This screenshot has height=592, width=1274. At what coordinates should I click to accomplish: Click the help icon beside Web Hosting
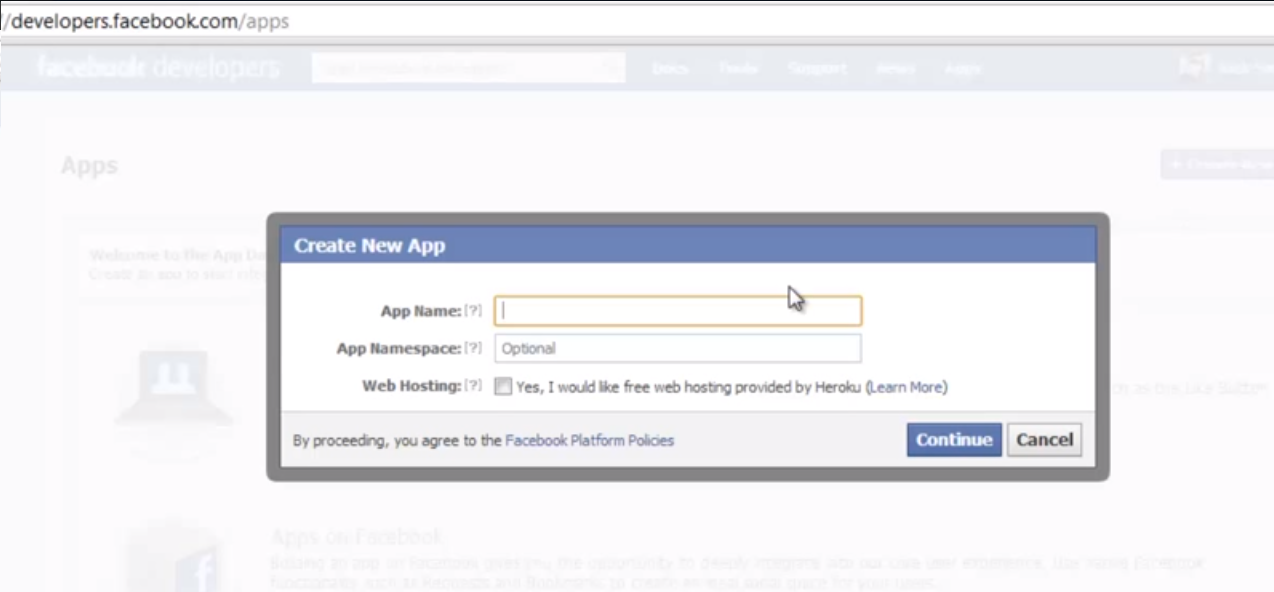pos(473,386)
